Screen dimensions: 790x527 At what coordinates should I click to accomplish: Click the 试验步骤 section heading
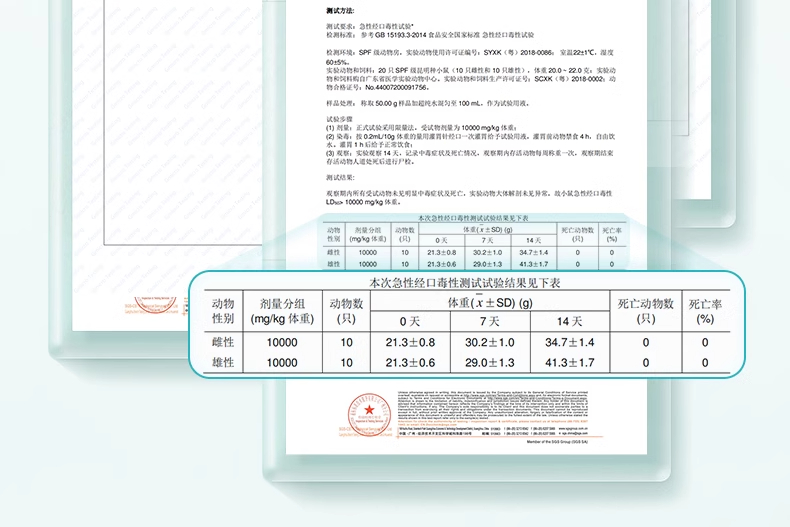pyautogui.click(x=341, y=117)
